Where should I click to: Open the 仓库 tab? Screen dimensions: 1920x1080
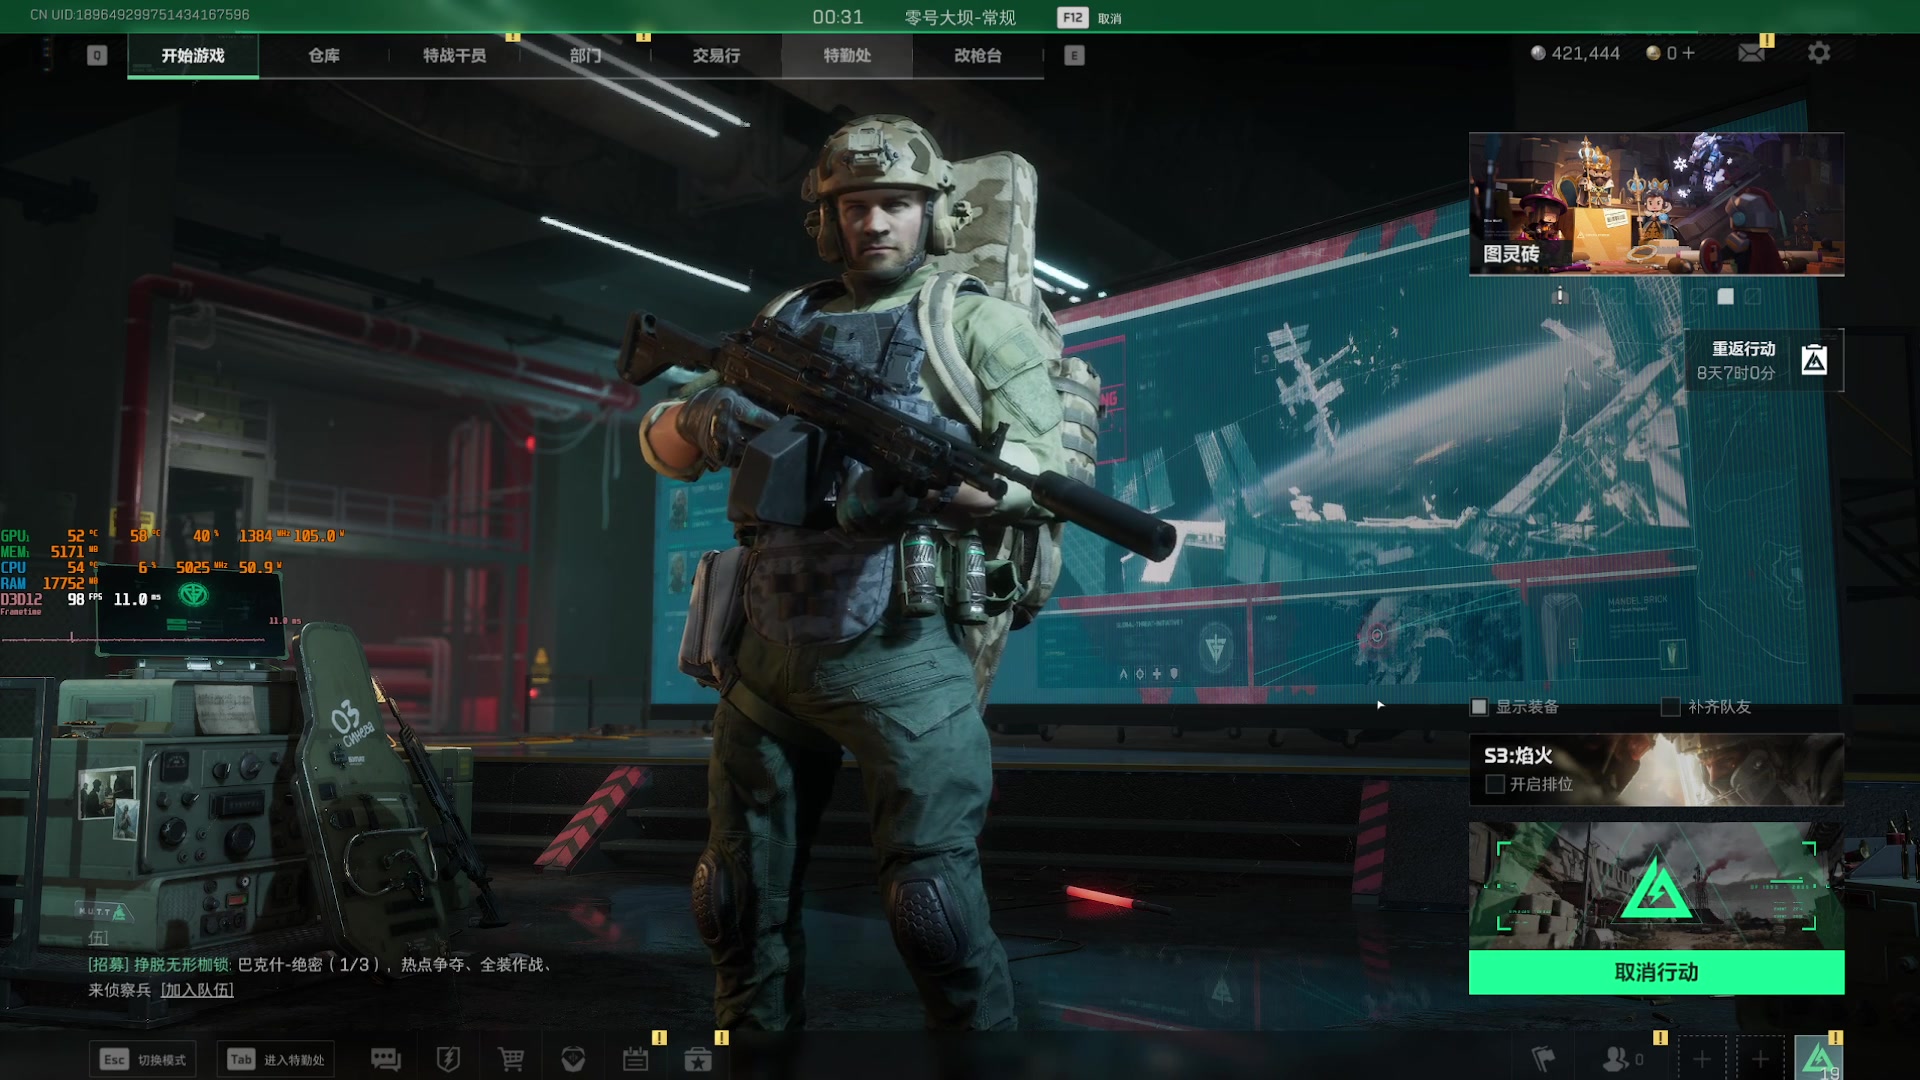tap(324, 56)
